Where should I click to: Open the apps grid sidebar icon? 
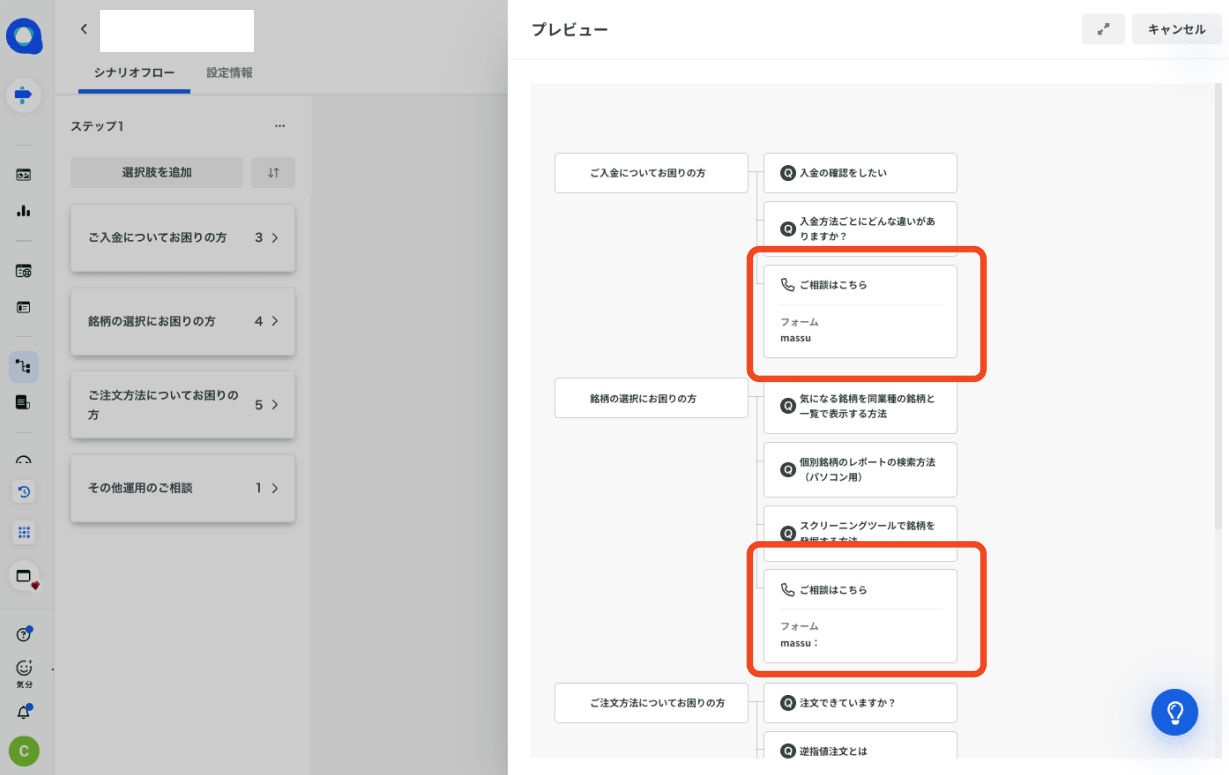[x=24, y=533]
